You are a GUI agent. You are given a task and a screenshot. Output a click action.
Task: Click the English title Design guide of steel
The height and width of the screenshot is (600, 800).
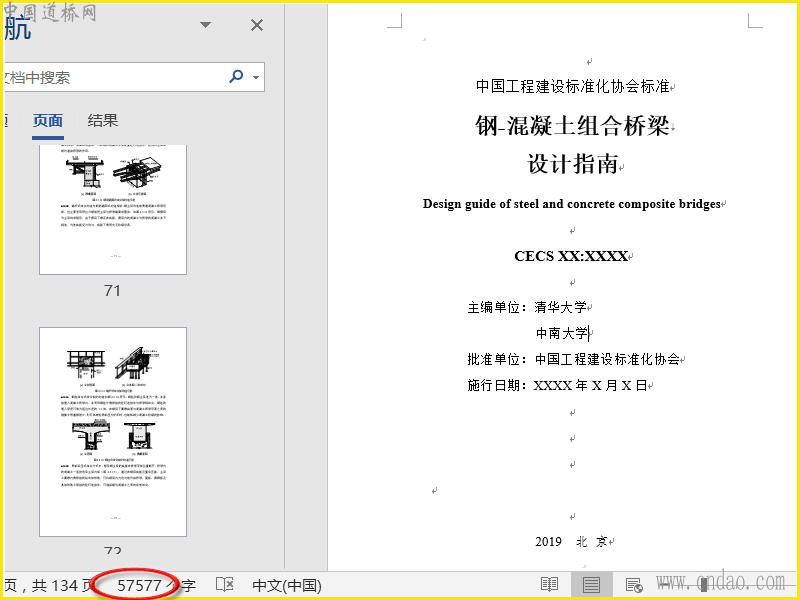pyautogui.click(x=571, y=204)
